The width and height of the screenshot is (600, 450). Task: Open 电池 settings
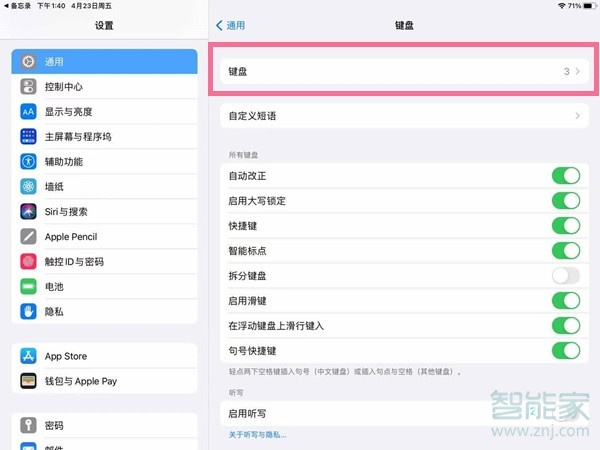[x=104, y=286]
